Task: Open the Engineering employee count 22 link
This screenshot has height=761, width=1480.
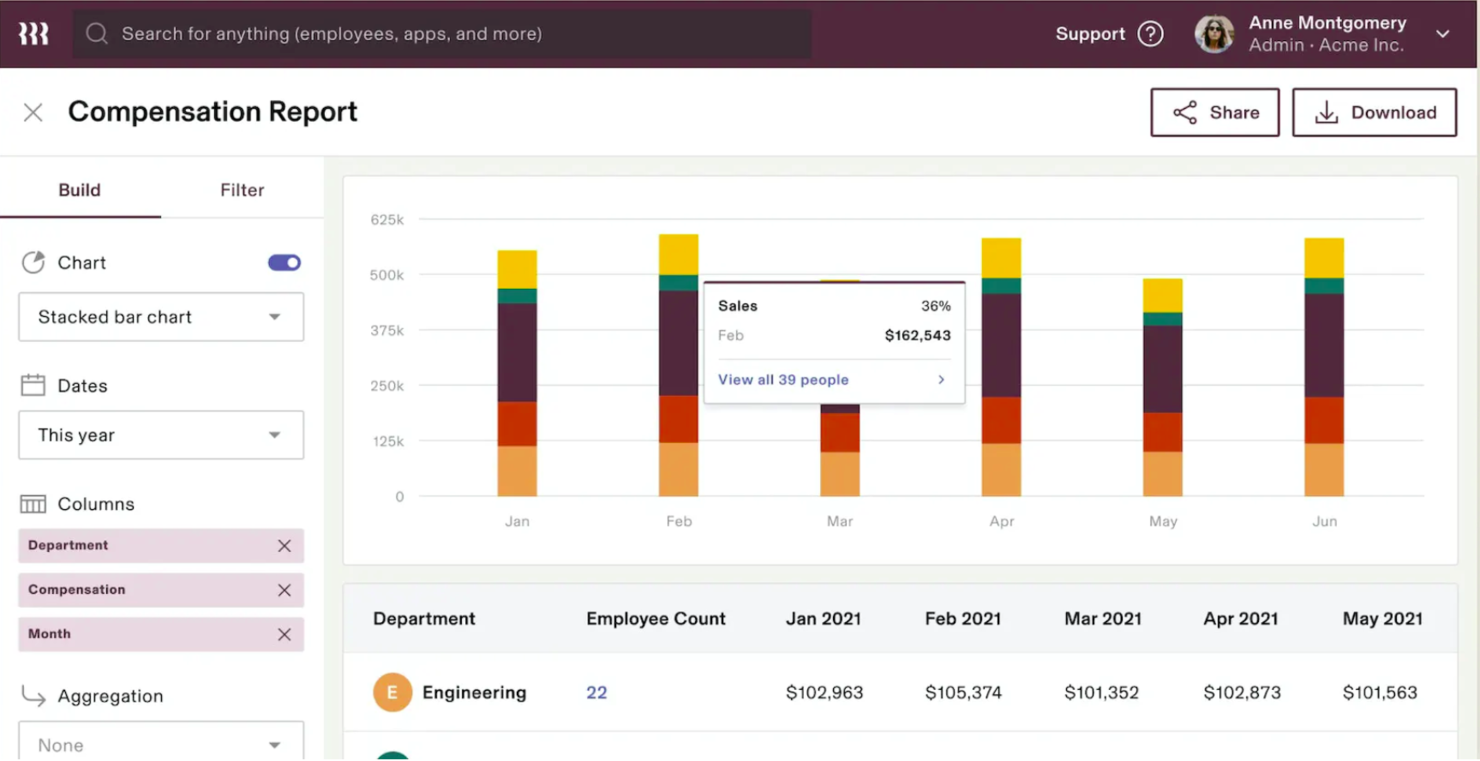Action: 597,692
